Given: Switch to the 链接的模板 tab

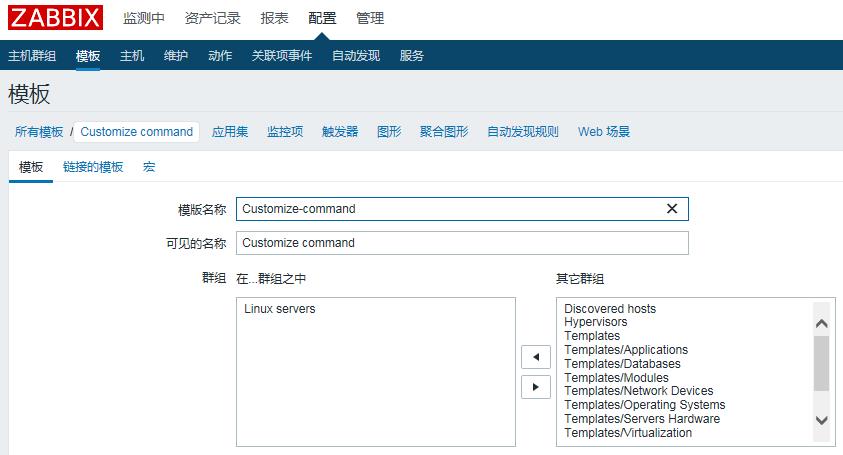Looking at the screenshot, I should (x=93, y=167).
